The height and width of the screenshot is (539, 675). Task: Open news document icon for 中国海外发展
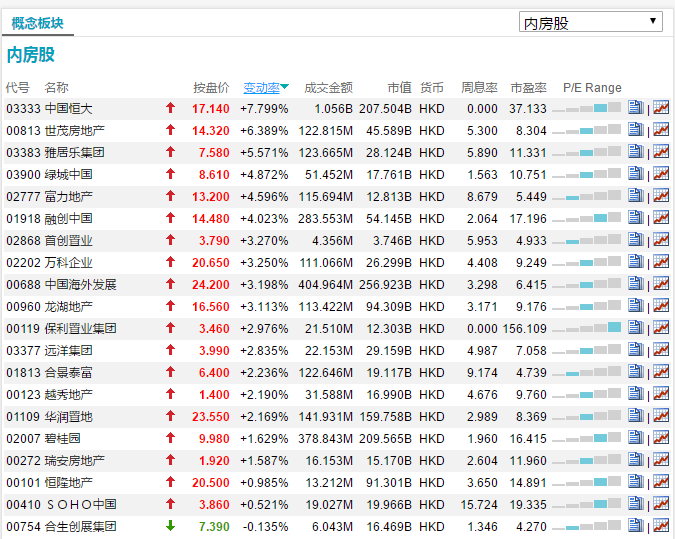coord(636,283)
